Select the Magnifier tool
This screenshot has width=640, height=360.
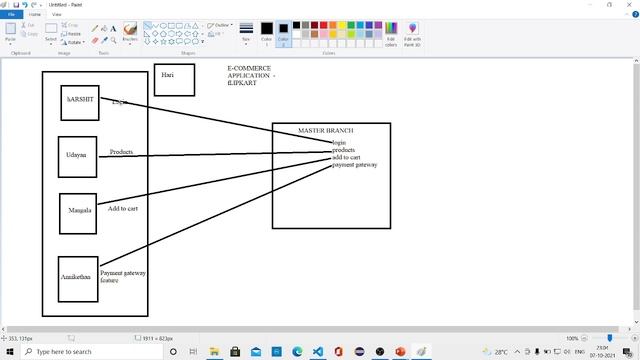tap(113, 40)
